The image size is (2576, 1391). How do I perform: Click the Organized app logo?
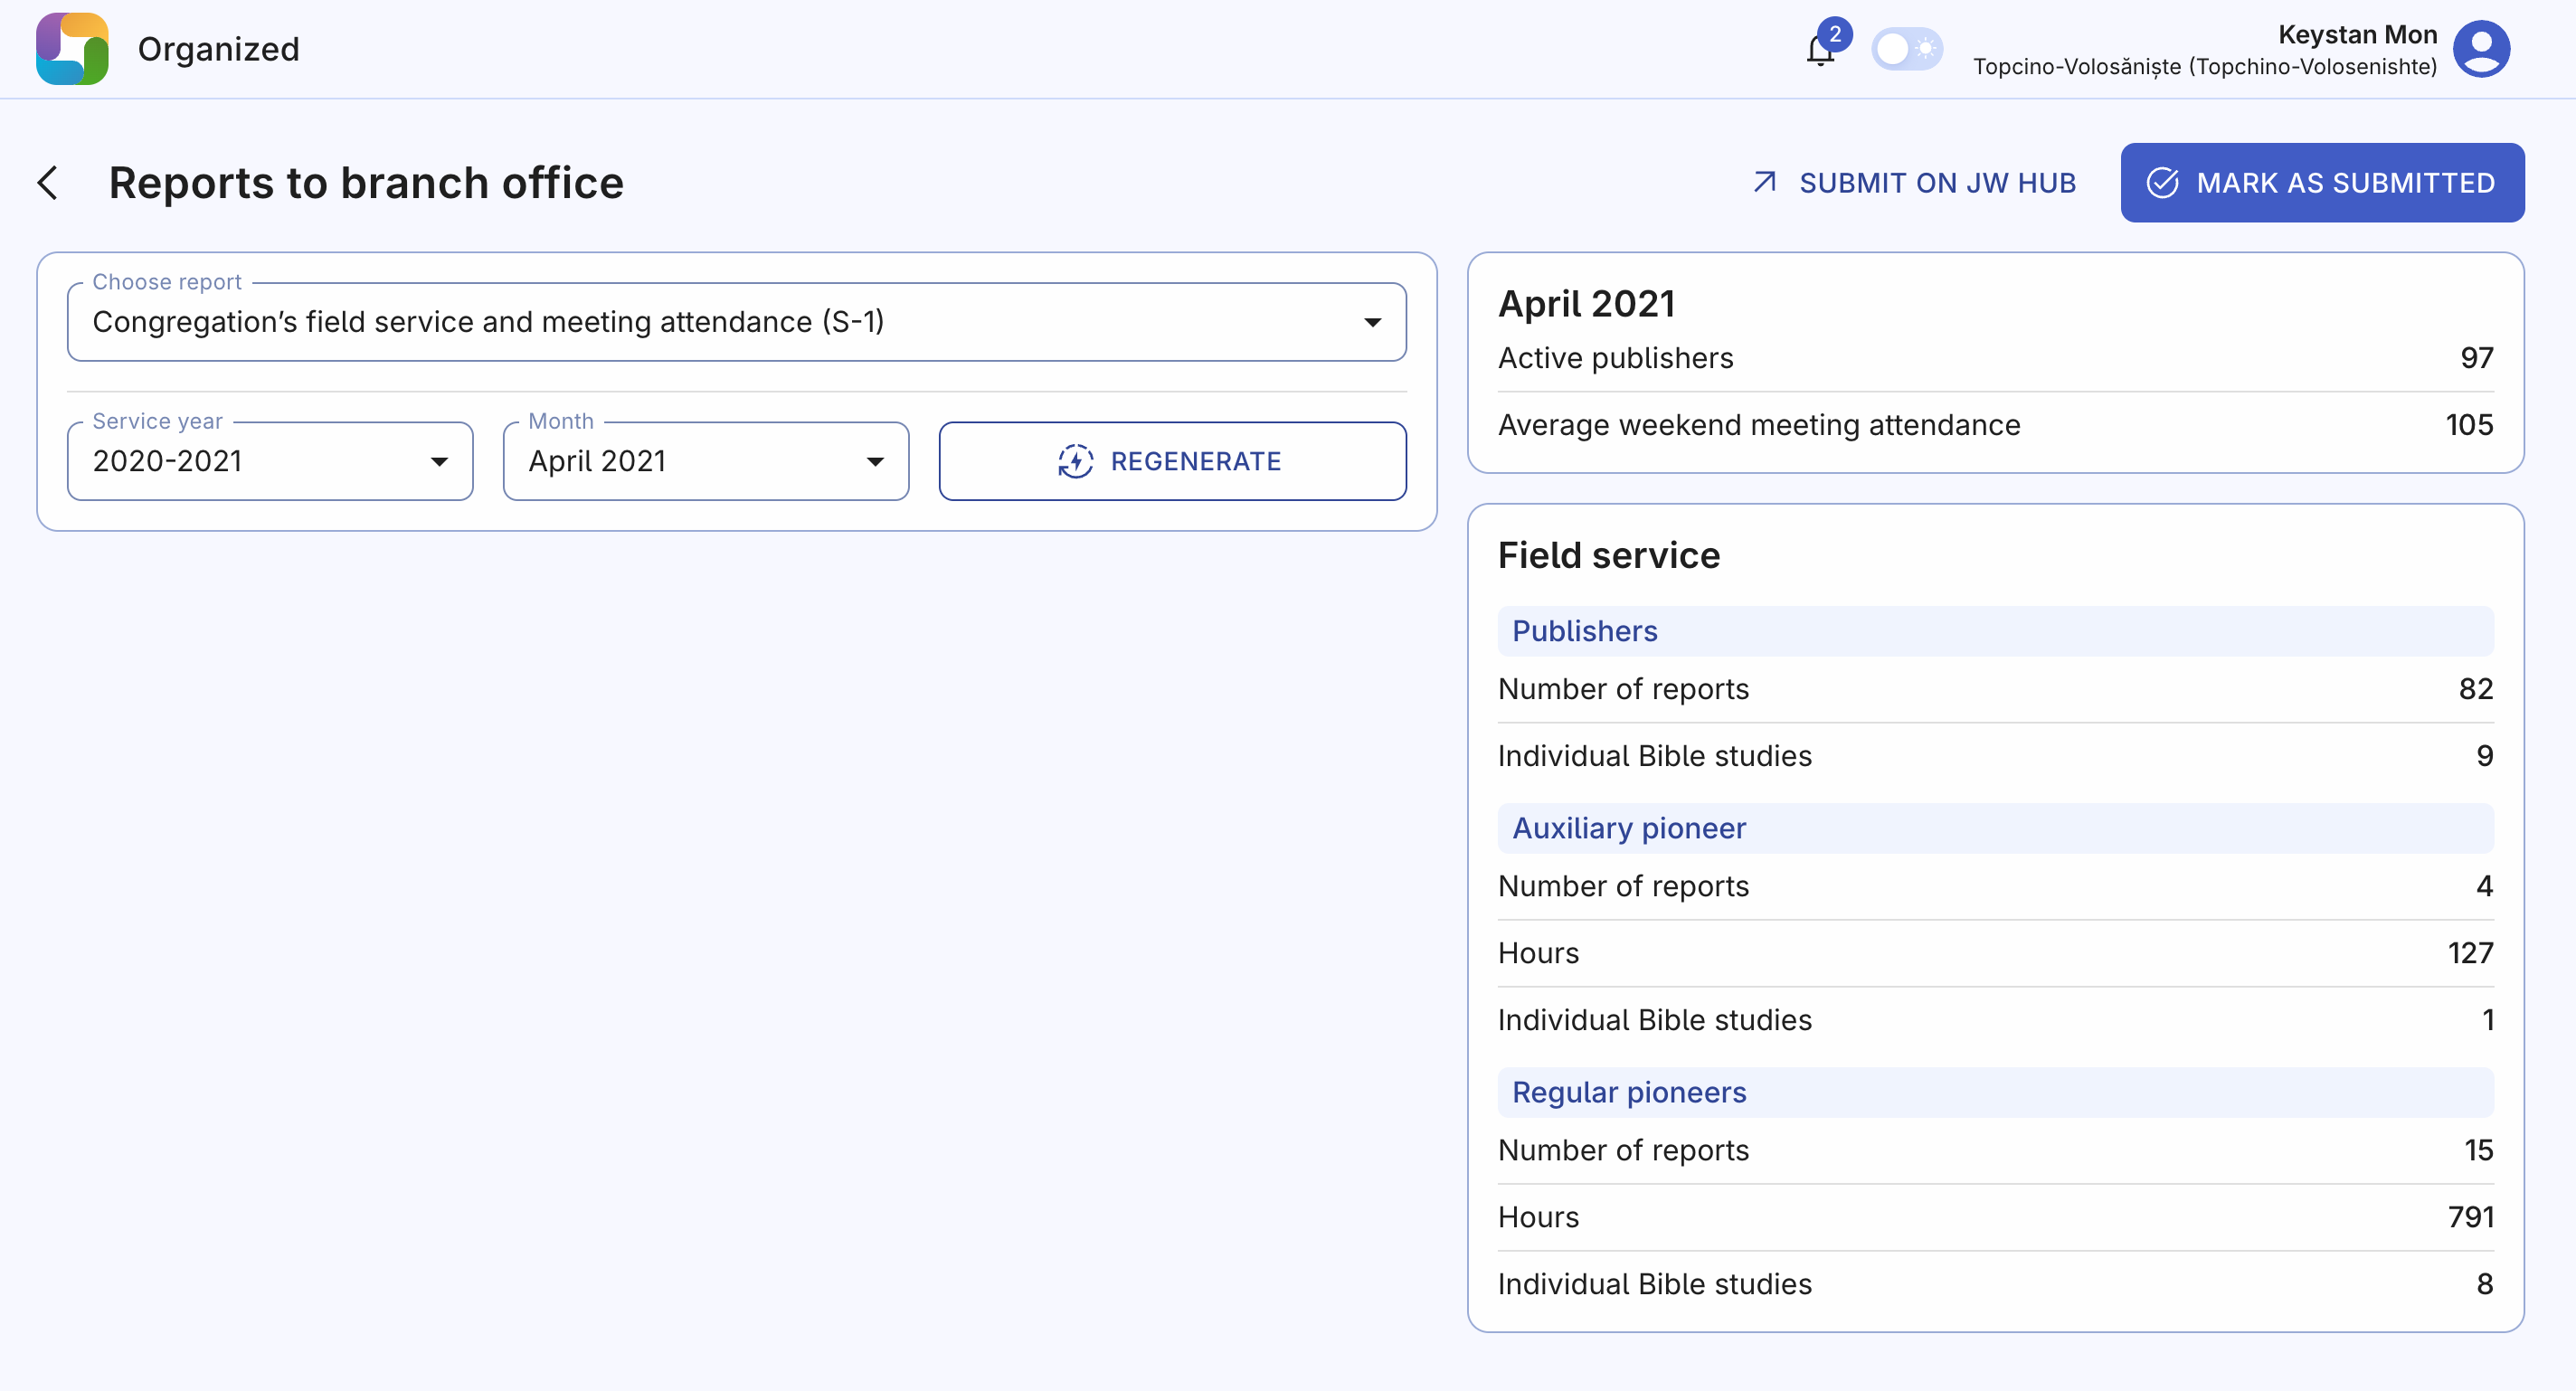(72, 48)
